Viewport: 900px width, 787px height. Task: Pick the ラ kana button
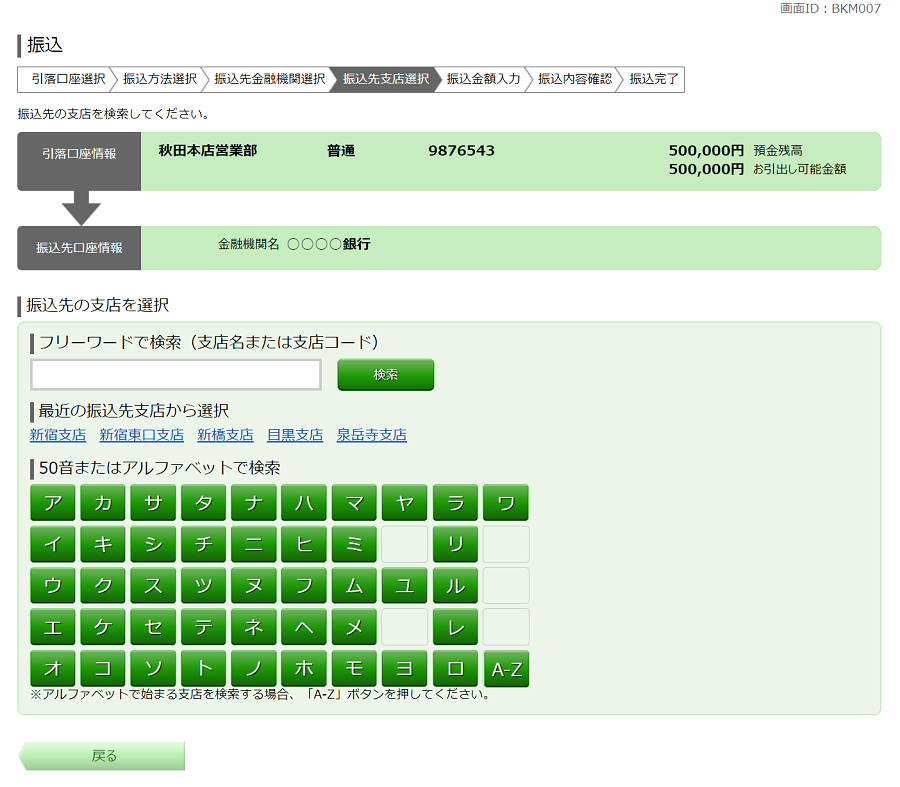point(456,503)
